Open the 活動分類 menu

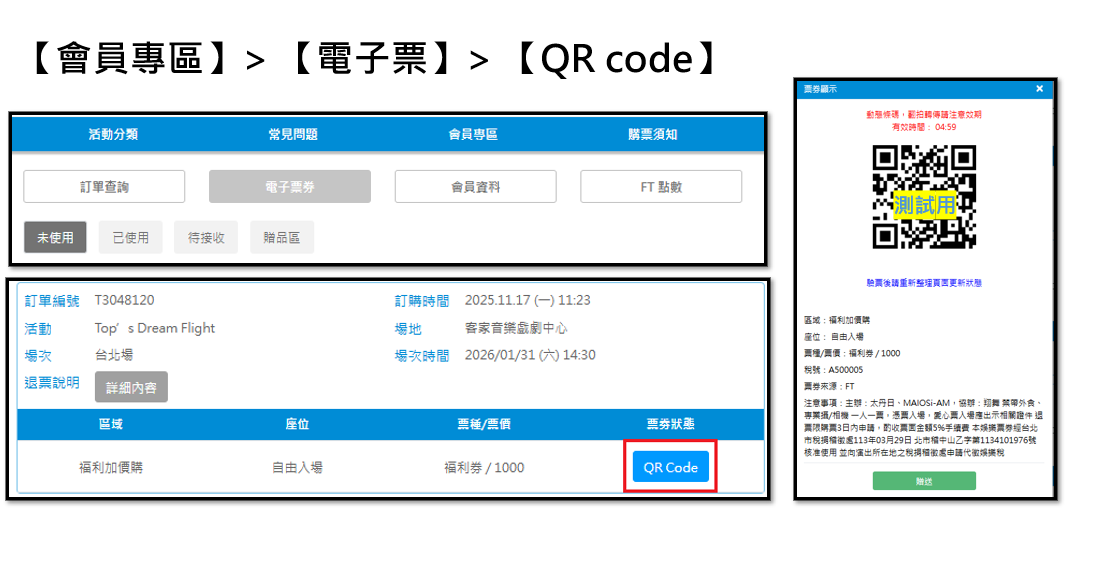tap(113, 134)
